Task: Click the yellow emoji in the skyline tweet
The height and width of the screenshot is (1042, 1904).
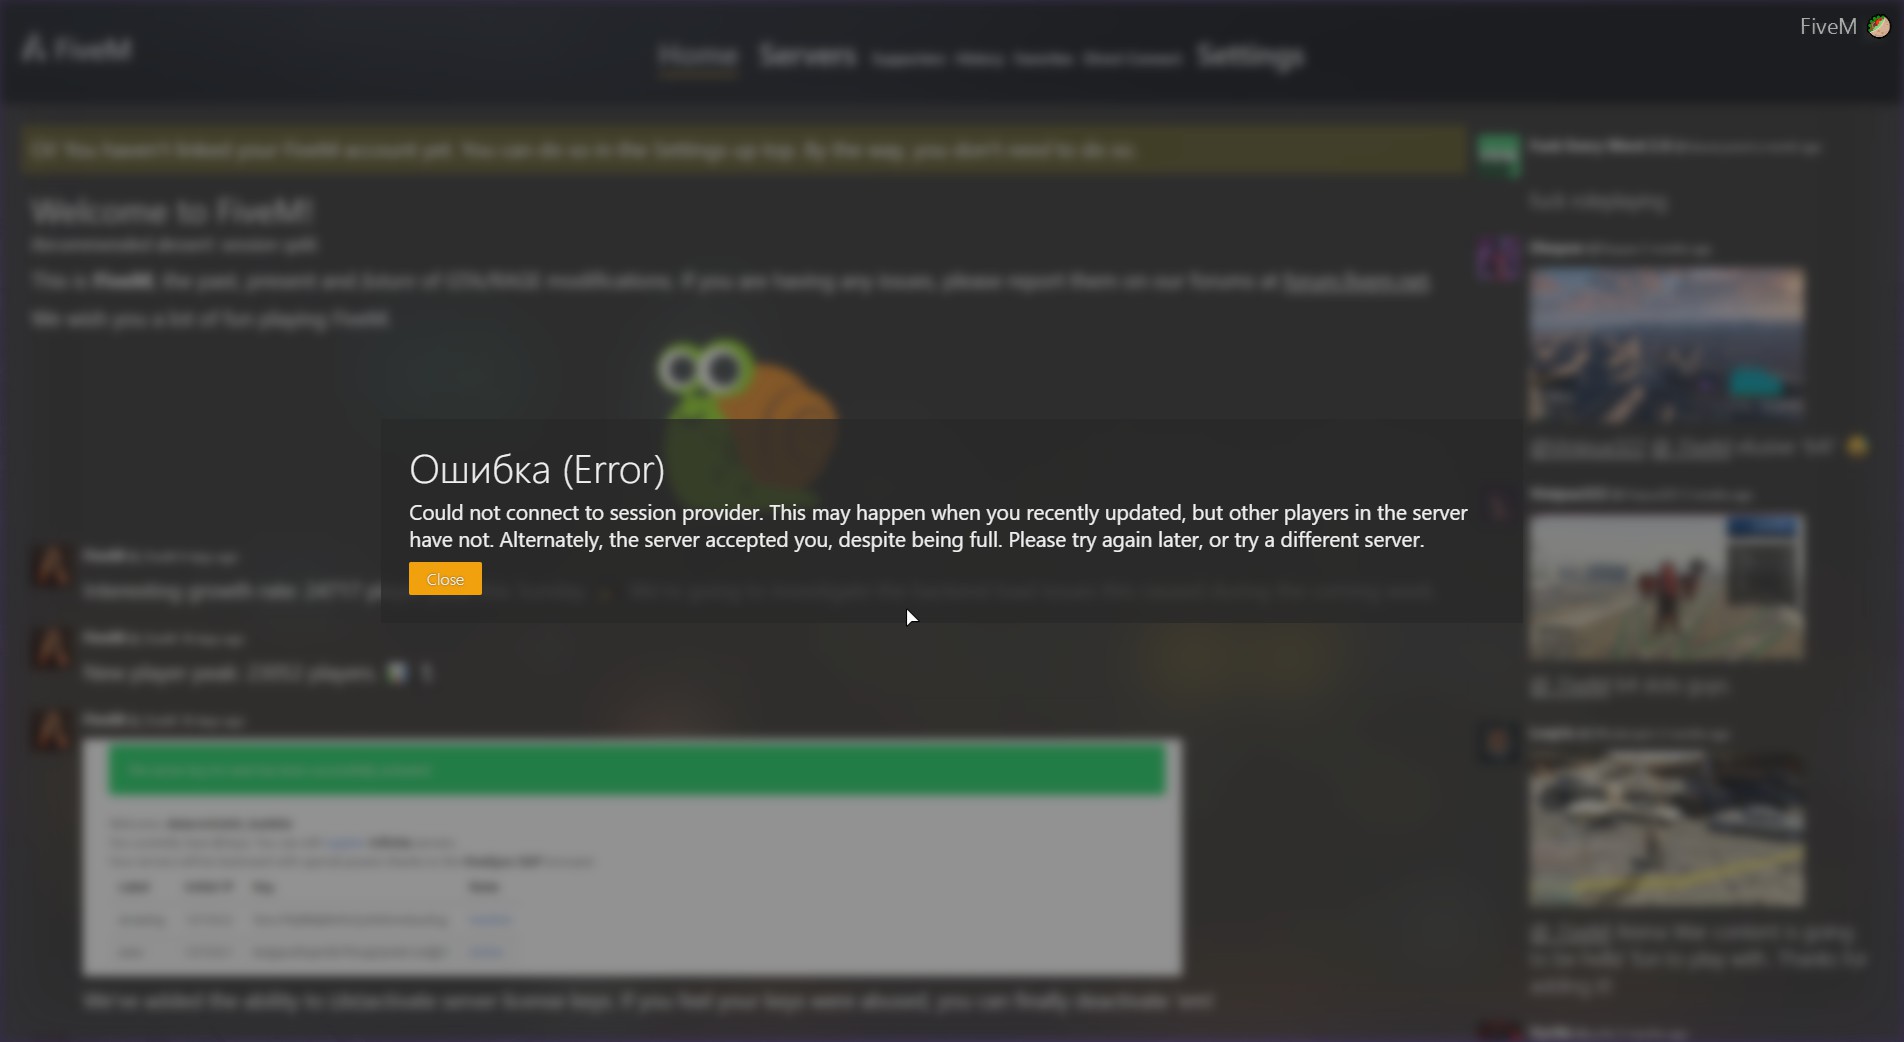Action: point(1857,447)
